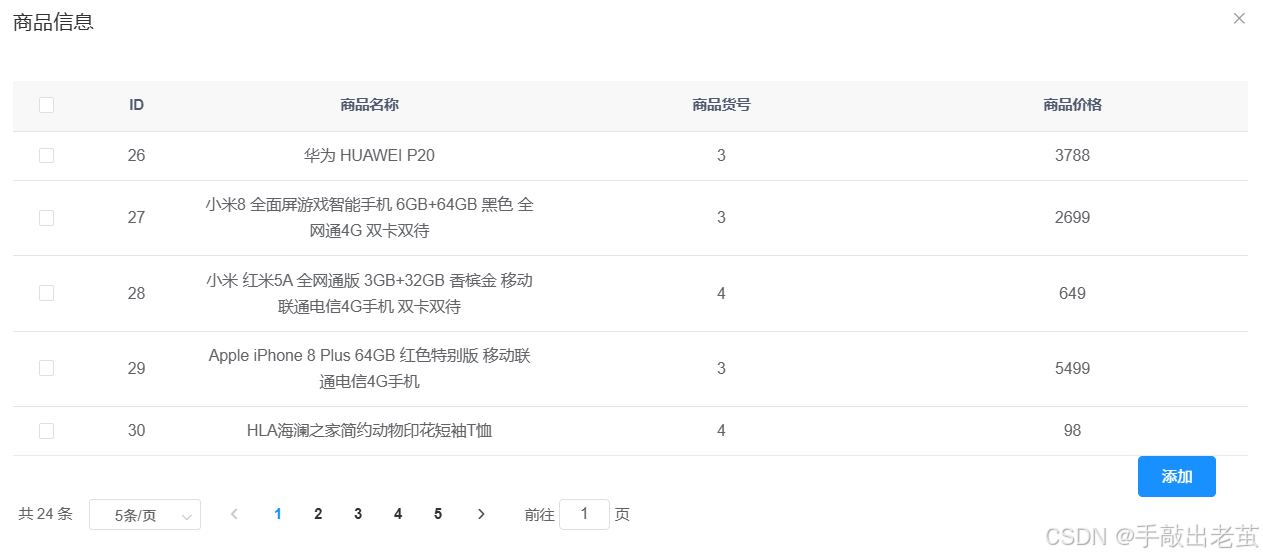
Task: Go to page 2
Action: [x=318, y=514]
